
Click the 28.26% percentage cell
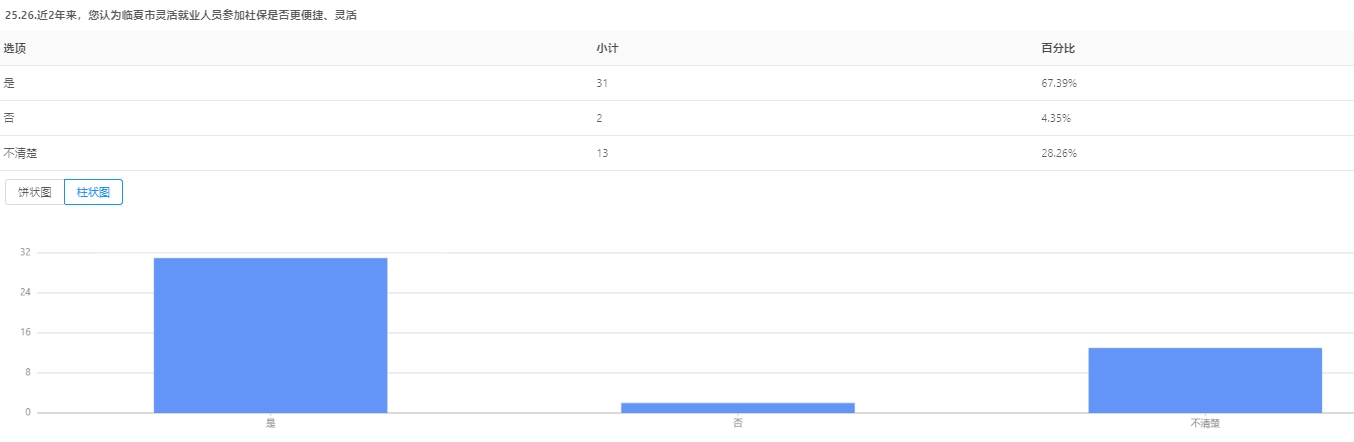[1058, 153]
